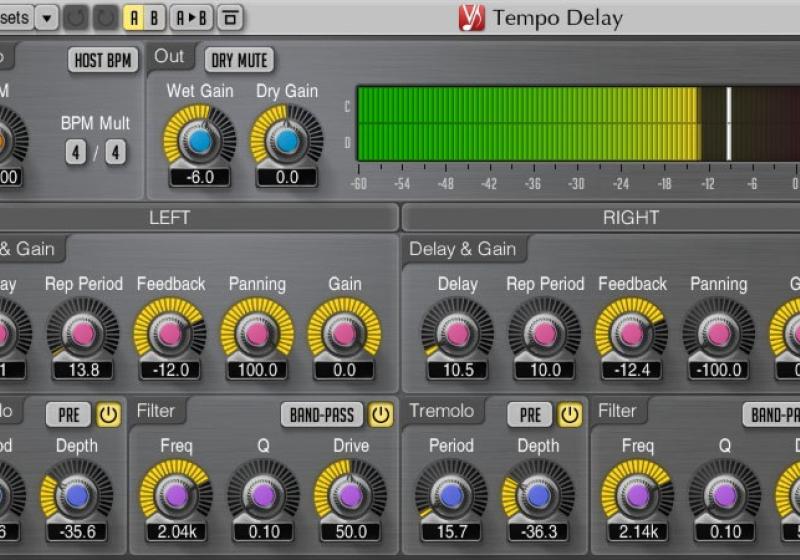Screen dimensions: 800x560
Task: Click the left filter Q knob
Action: pyautogui.click(x=264, y=495)
